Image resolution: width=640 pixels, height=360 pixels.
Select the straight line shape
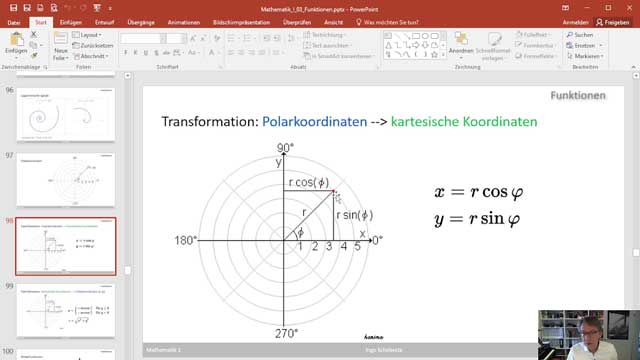coord(397,36)
